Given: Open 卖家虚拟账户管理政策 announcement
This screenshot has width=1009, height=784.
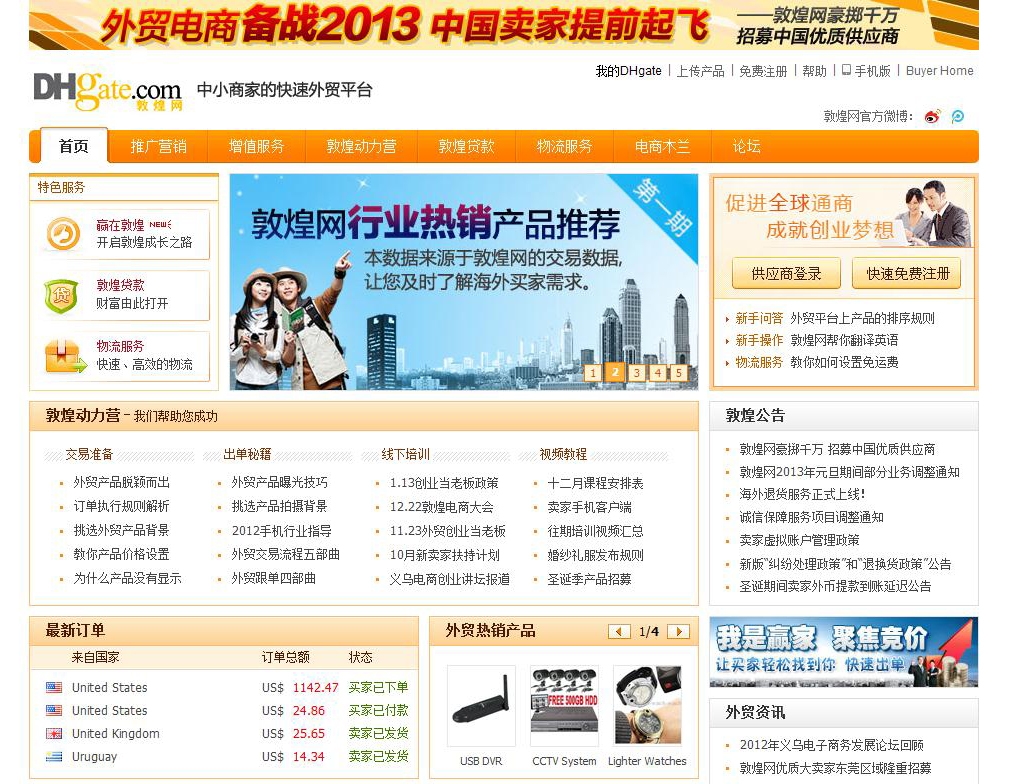Looking at the screenshot, I should coord(799,540).
